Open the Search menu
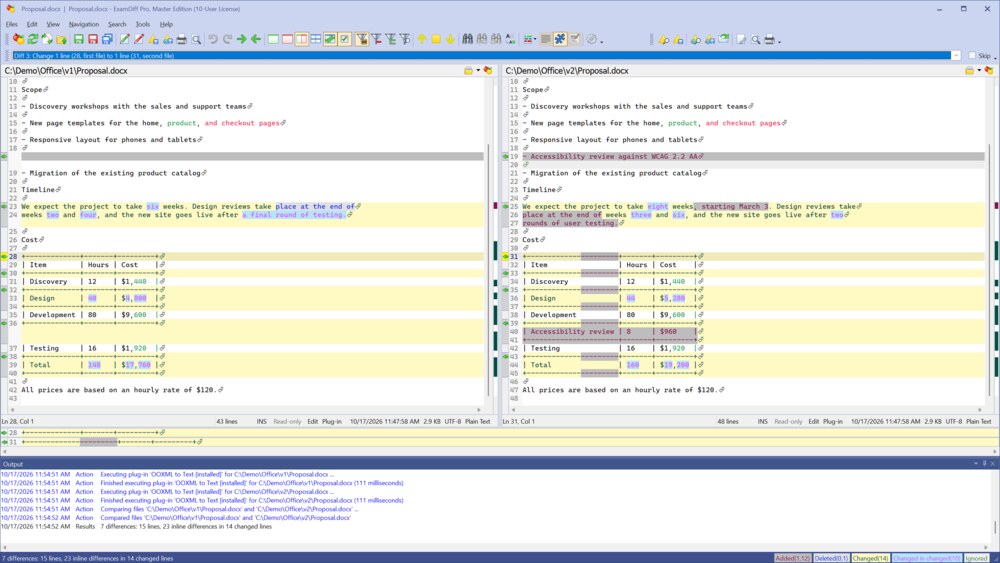This screenshot has width=1000, height=563. pos(117,24)
